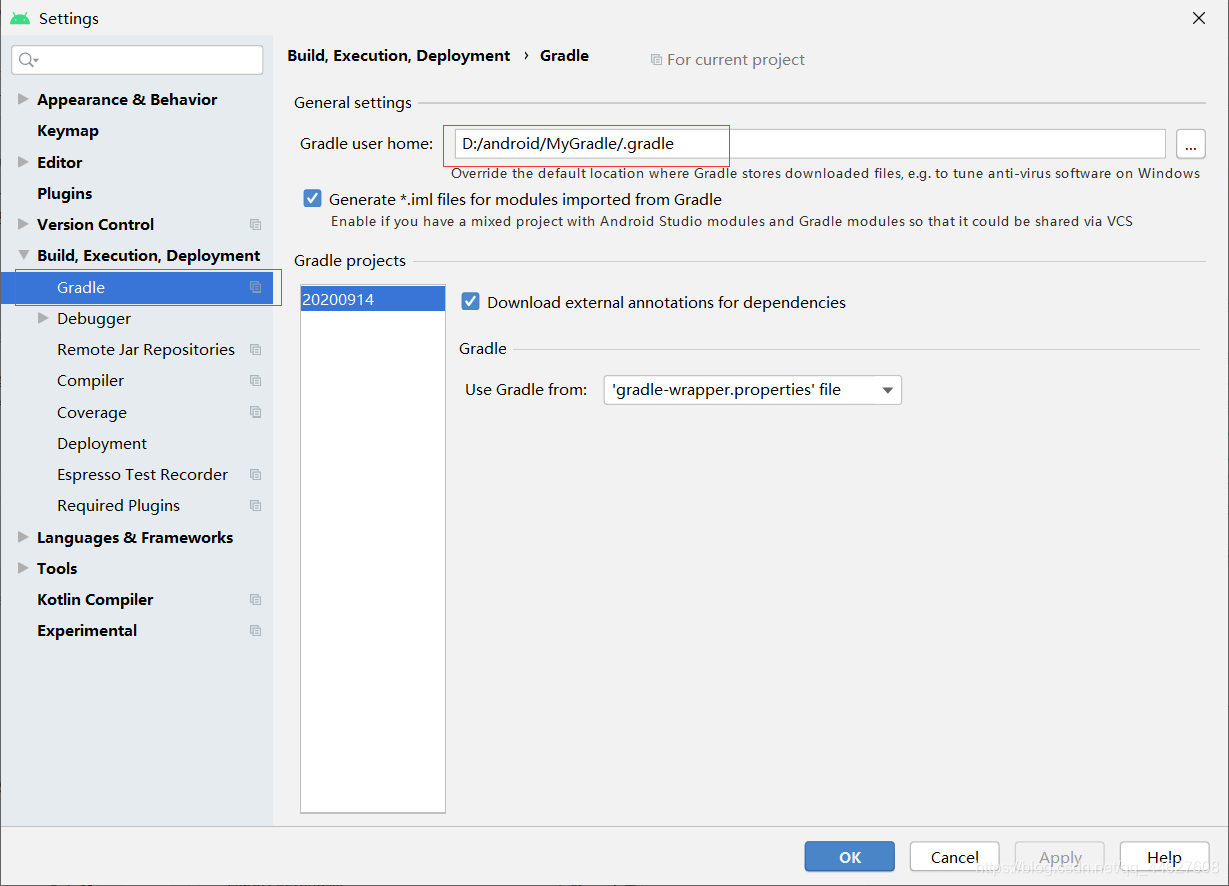
Task: Toggle 'Download external annotations for dependencies' checkbox
Action: 471,302
